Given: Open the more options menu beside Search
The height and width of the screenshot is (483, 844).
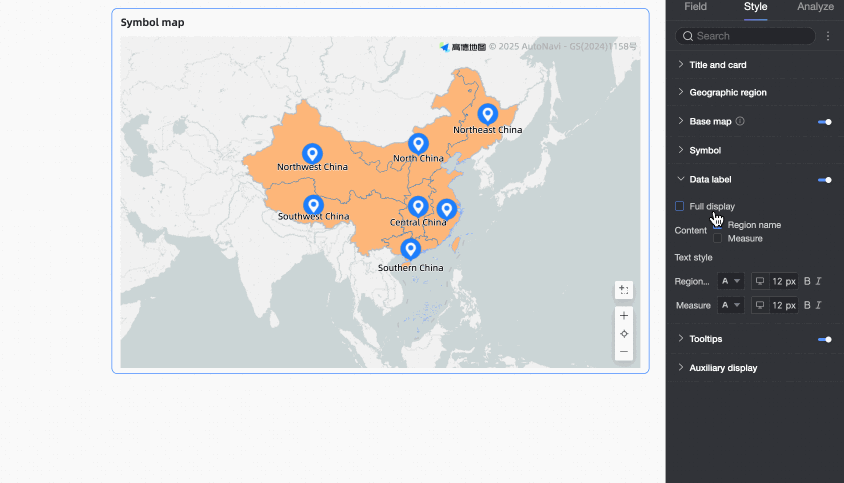Looking at the screenshot, I should (x=828, y=36).
